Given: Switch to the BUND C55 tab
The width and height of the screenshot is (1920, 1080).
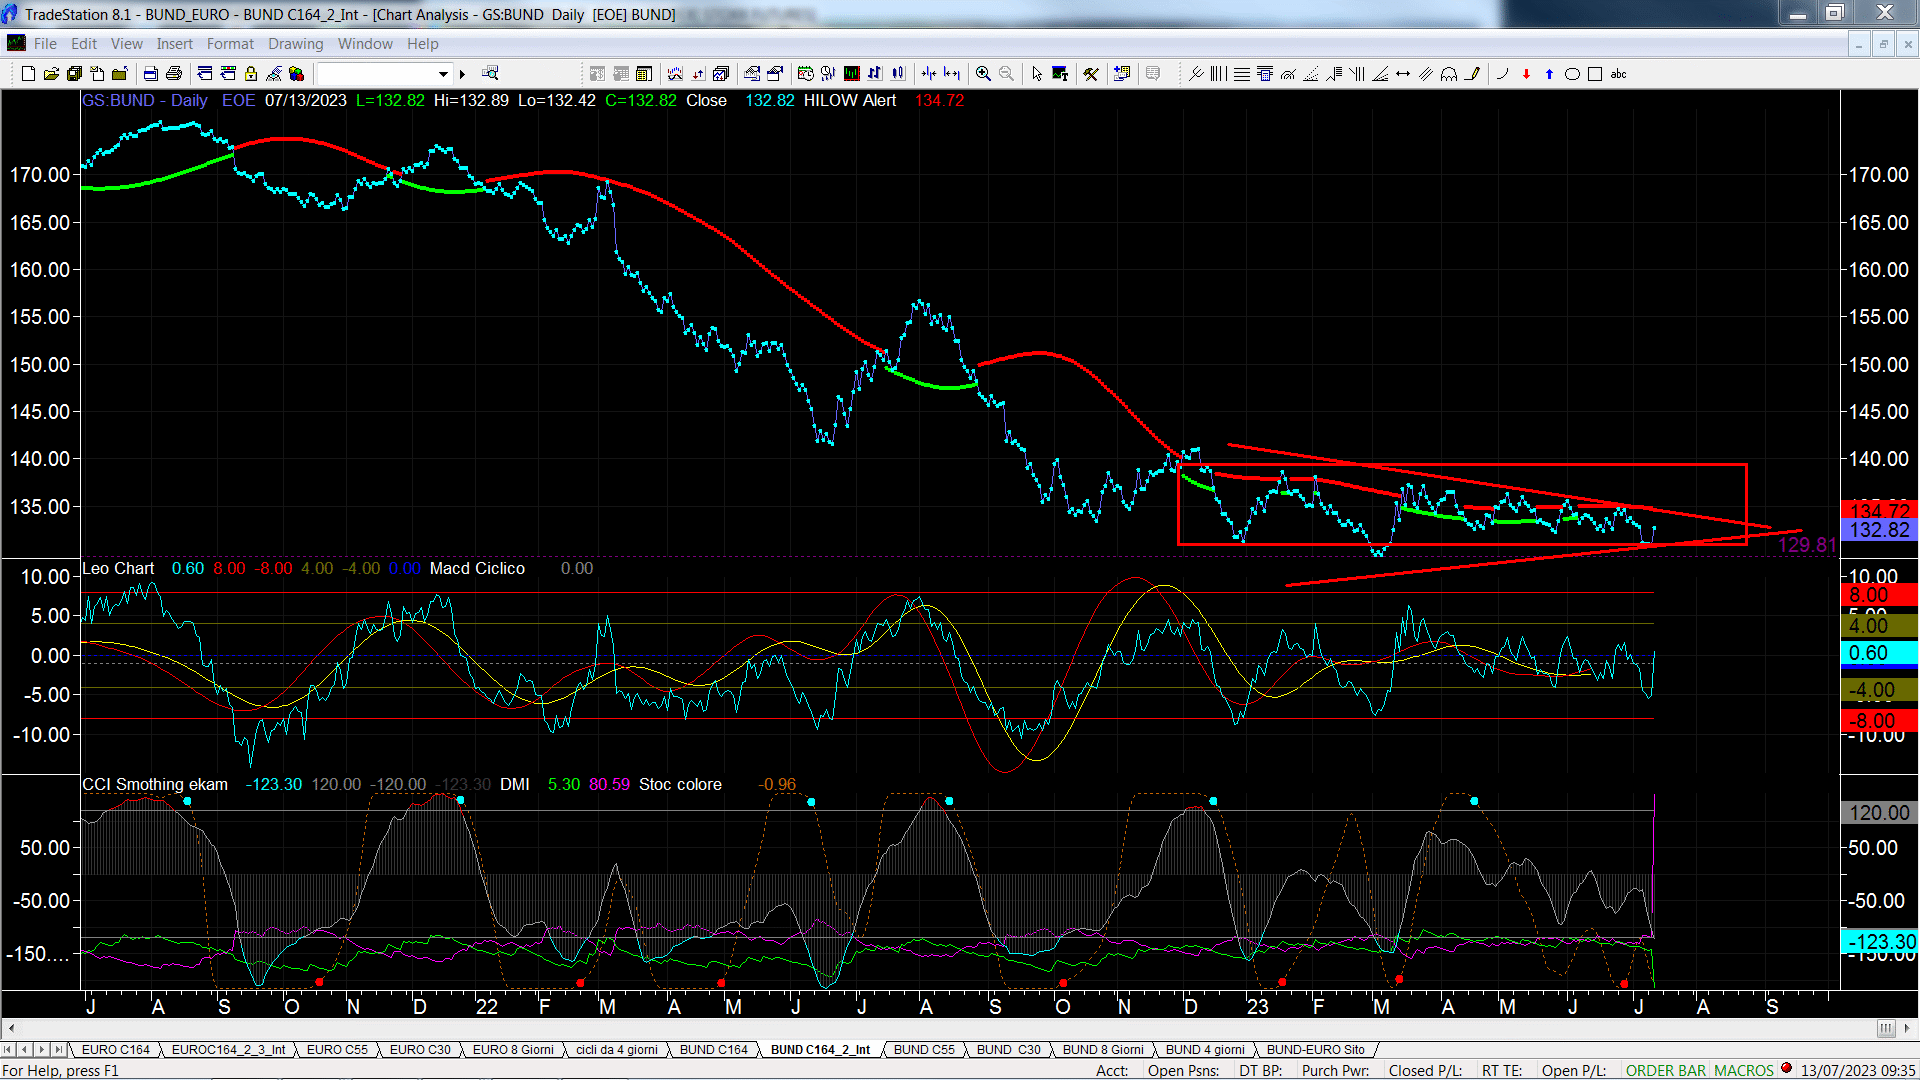Looking at the screenshot, I should click(x=924, y=1050).
